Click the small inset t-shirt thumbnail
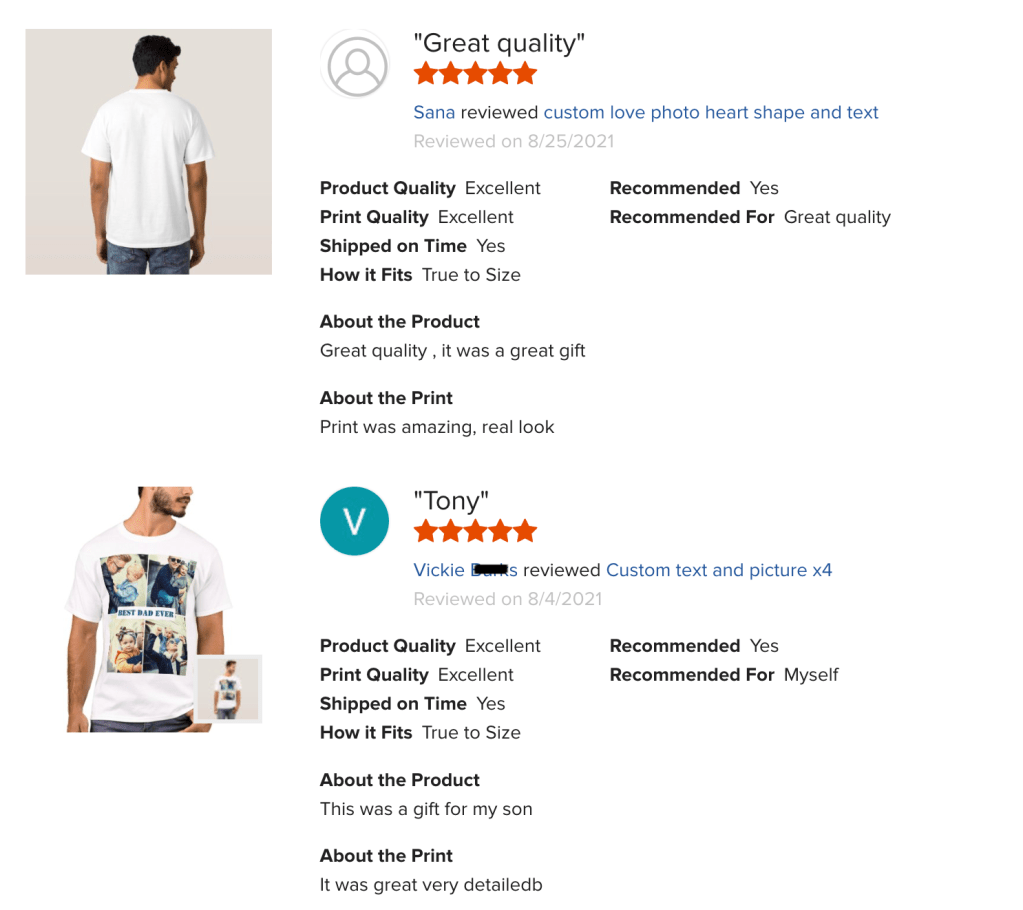This screenshot has width=1023, height=910. coord(228,688)
